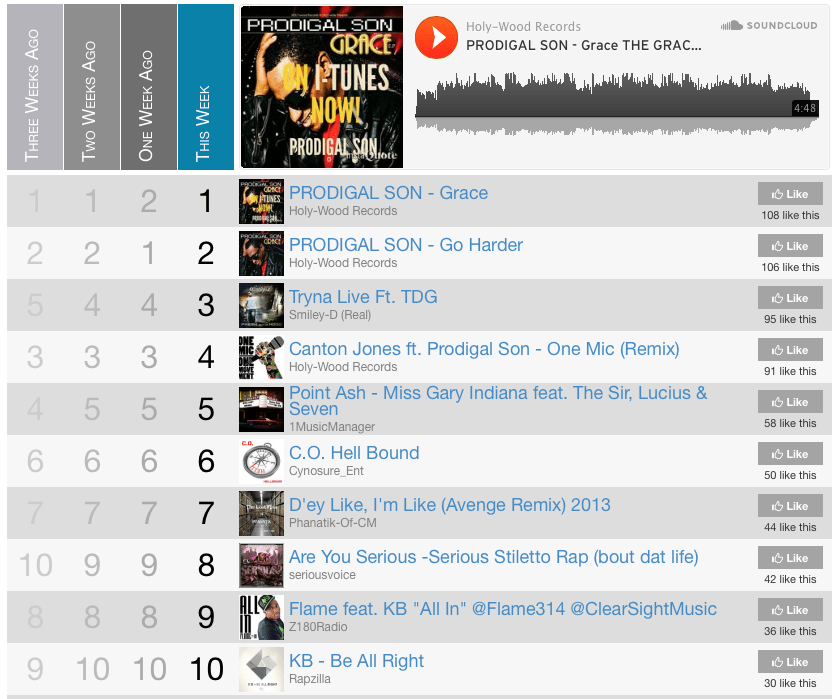
Task: Like KB - Be All Right
Action: pyautogui.click(x=790, y=662)
